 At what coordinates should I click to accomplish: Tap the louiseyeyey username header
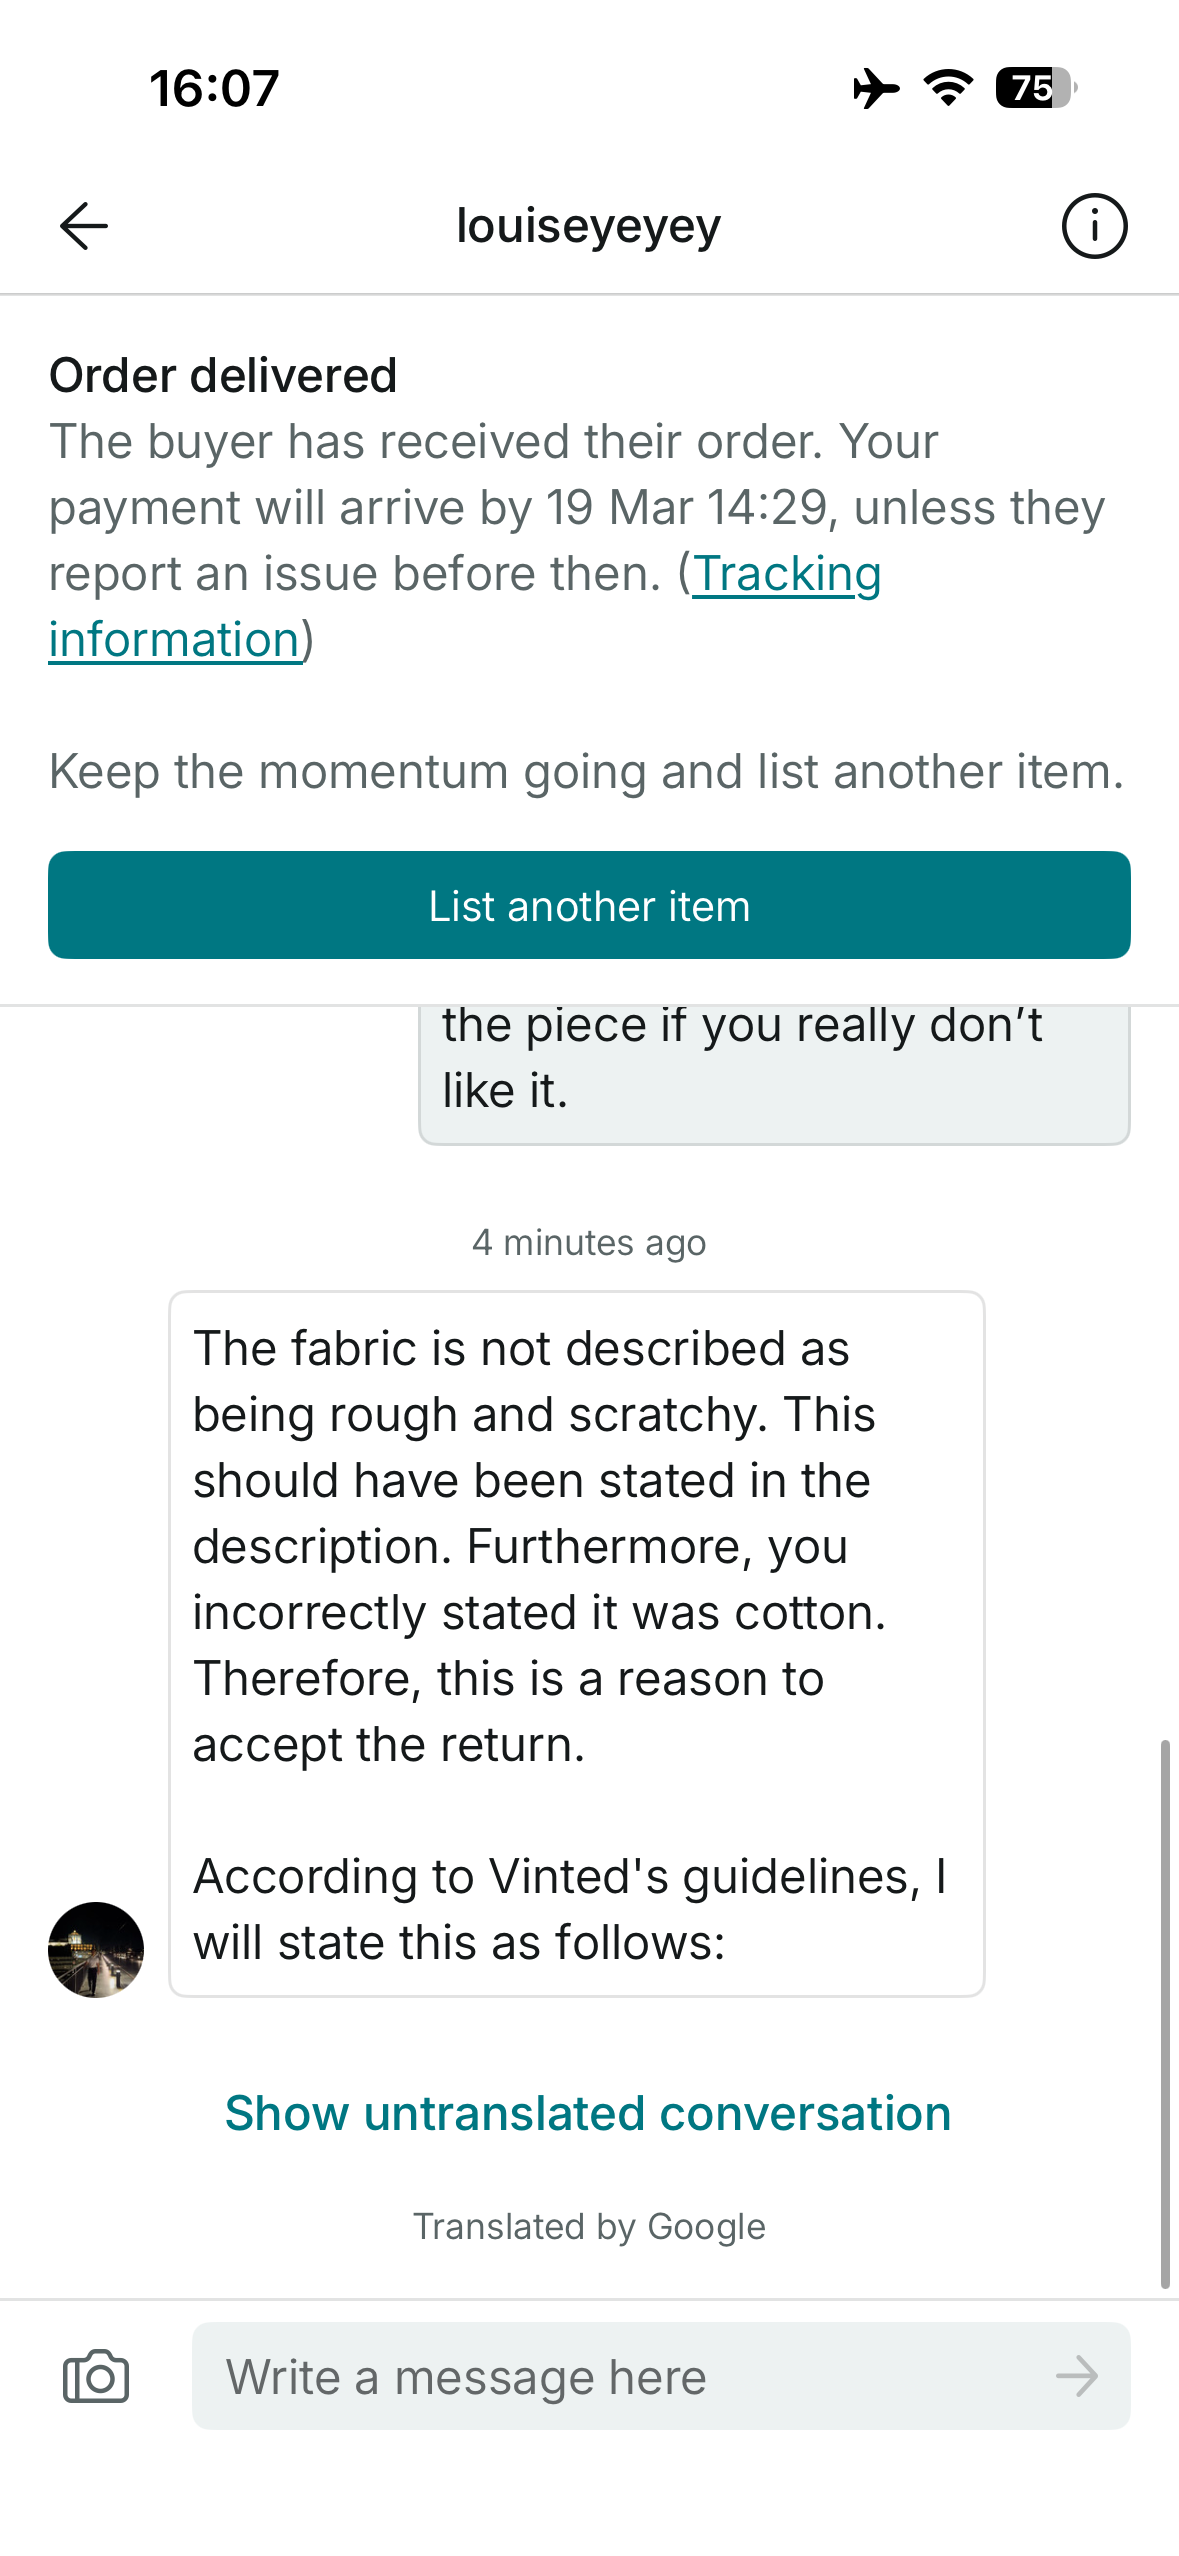(588, 226)
